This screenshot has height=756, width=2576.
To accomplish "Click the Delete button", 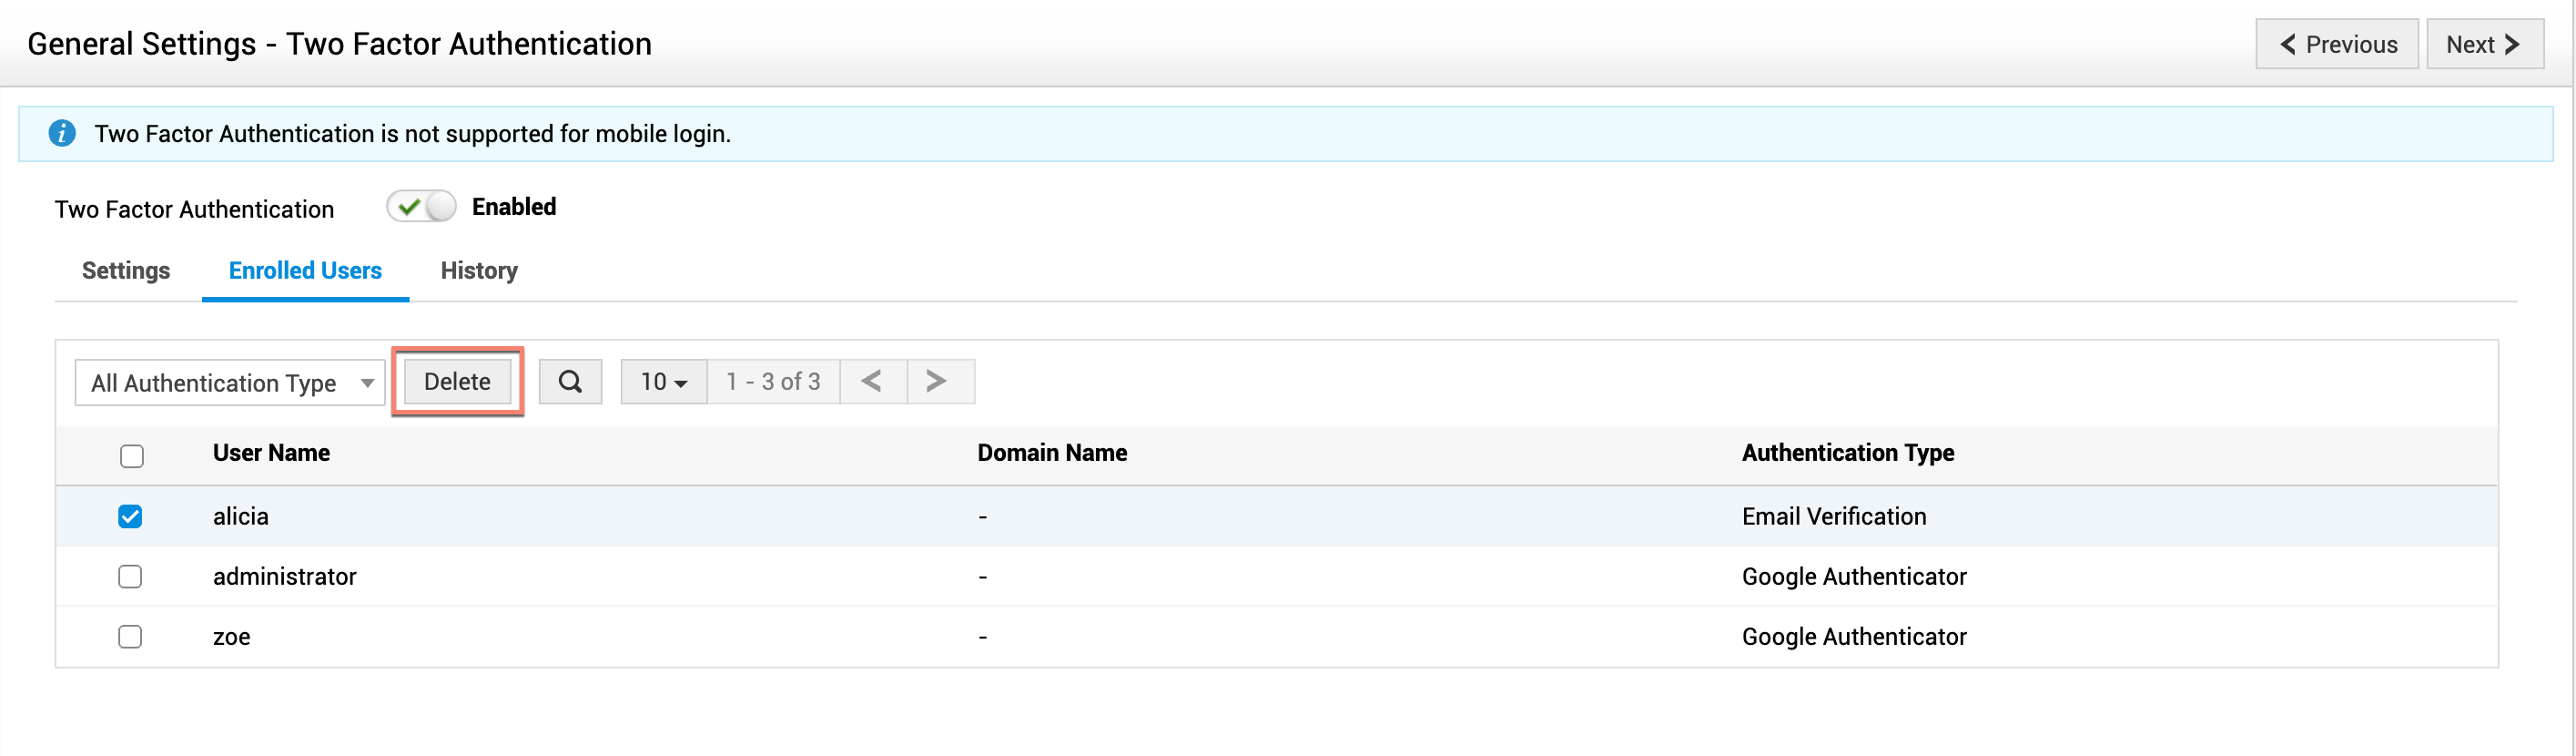I will (457, 382).
